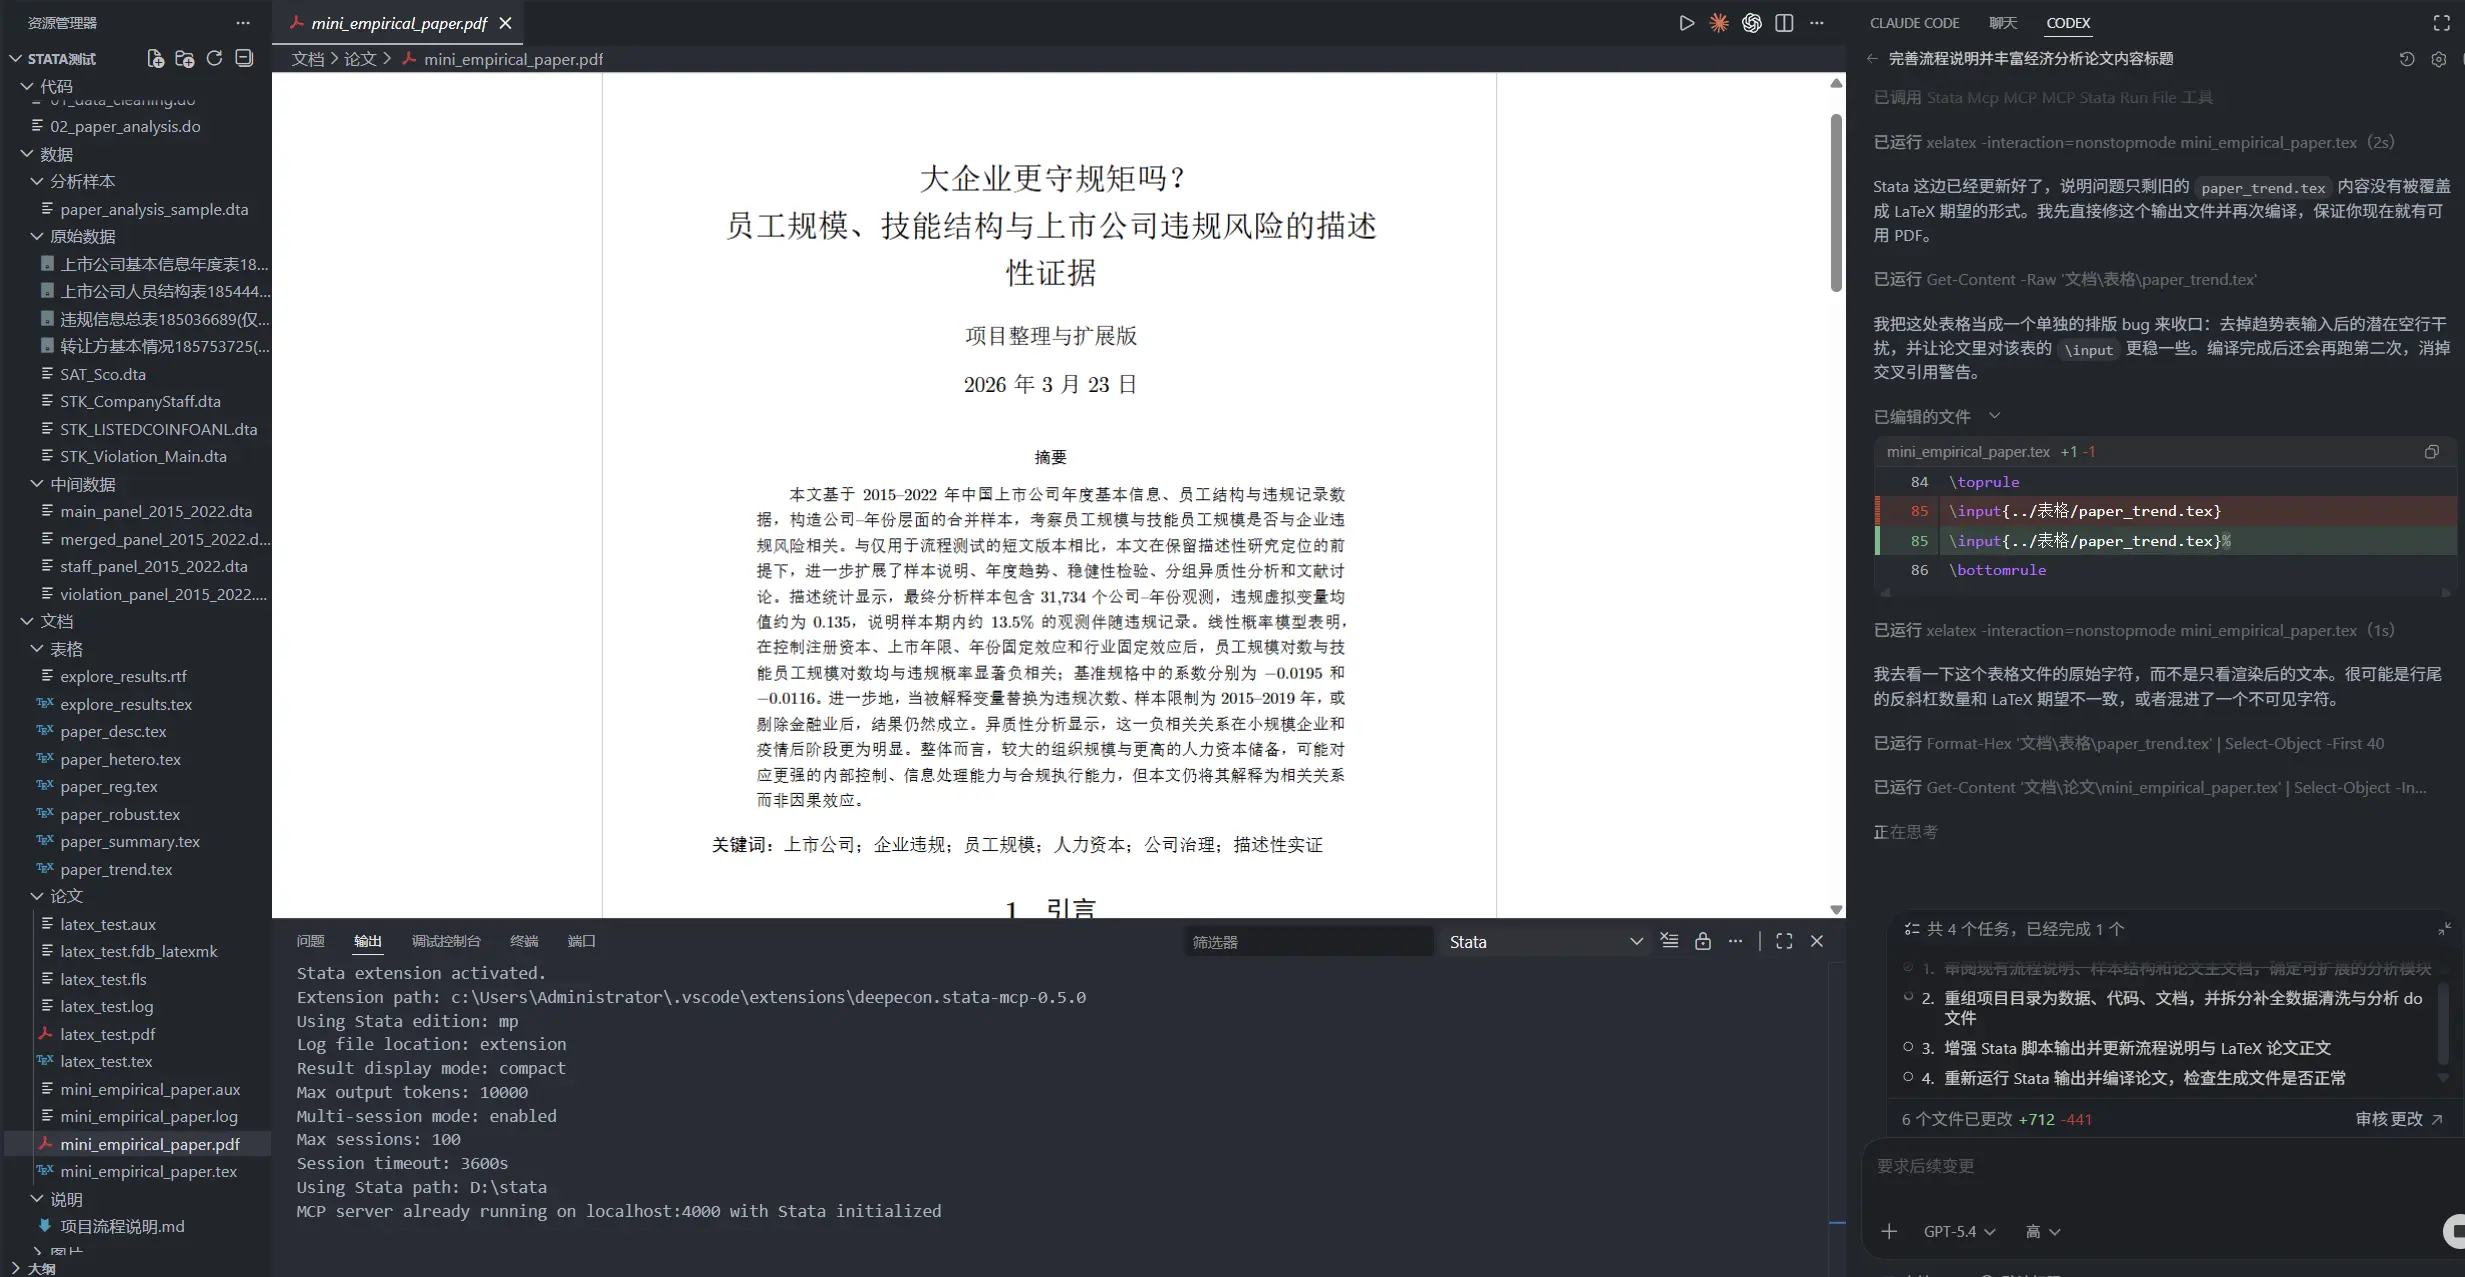The image size is (2465, 1277).
Task: Click the 筛选器 filter input field
Action: tap(1306, 942)
